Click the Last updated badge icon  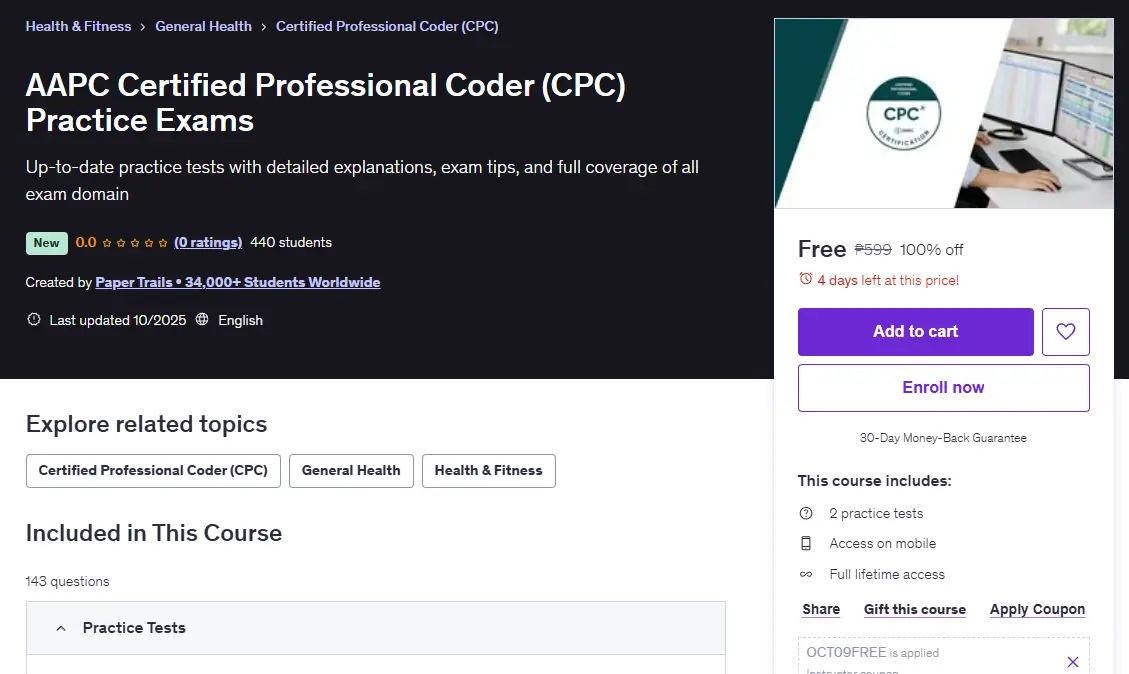click(x=33, y=319)
